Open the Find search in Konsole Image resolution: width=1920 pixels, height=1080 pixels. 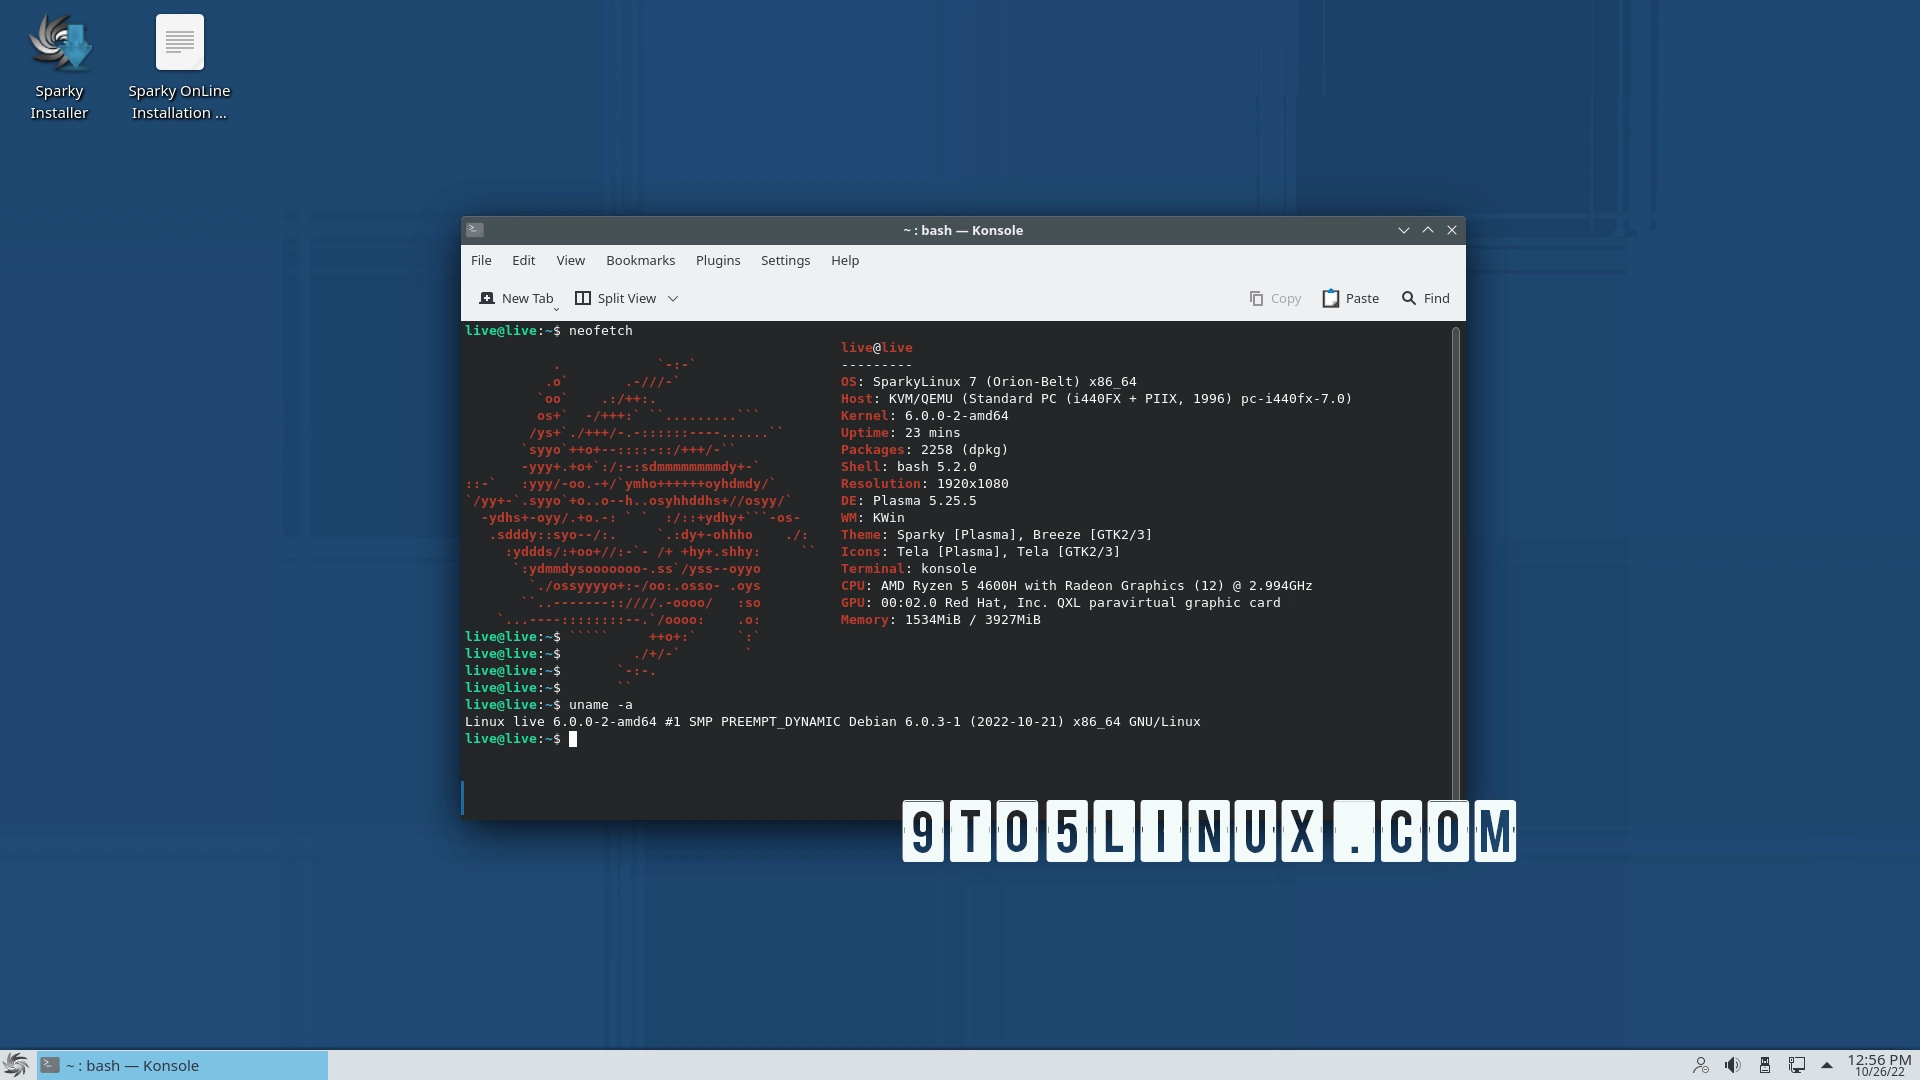pyautogui.click(x=1424, y=298)
